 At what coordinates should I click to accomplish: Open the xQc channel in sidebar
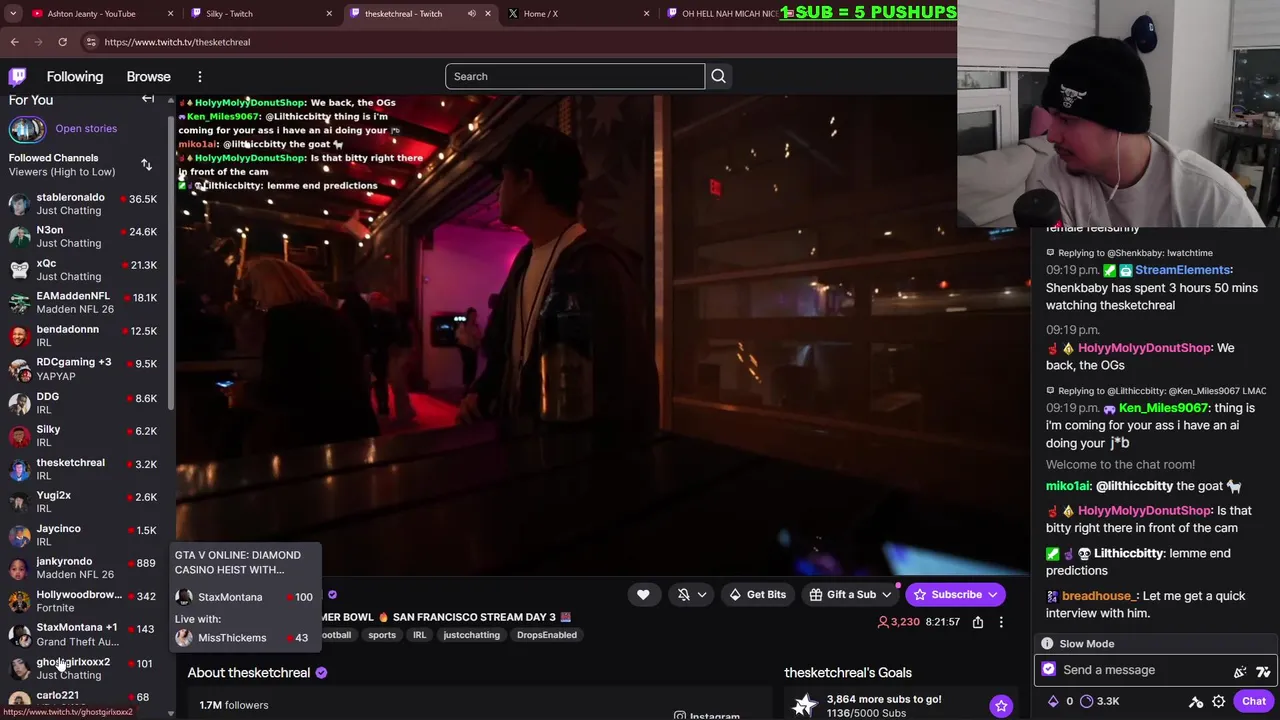coord(85,269)
